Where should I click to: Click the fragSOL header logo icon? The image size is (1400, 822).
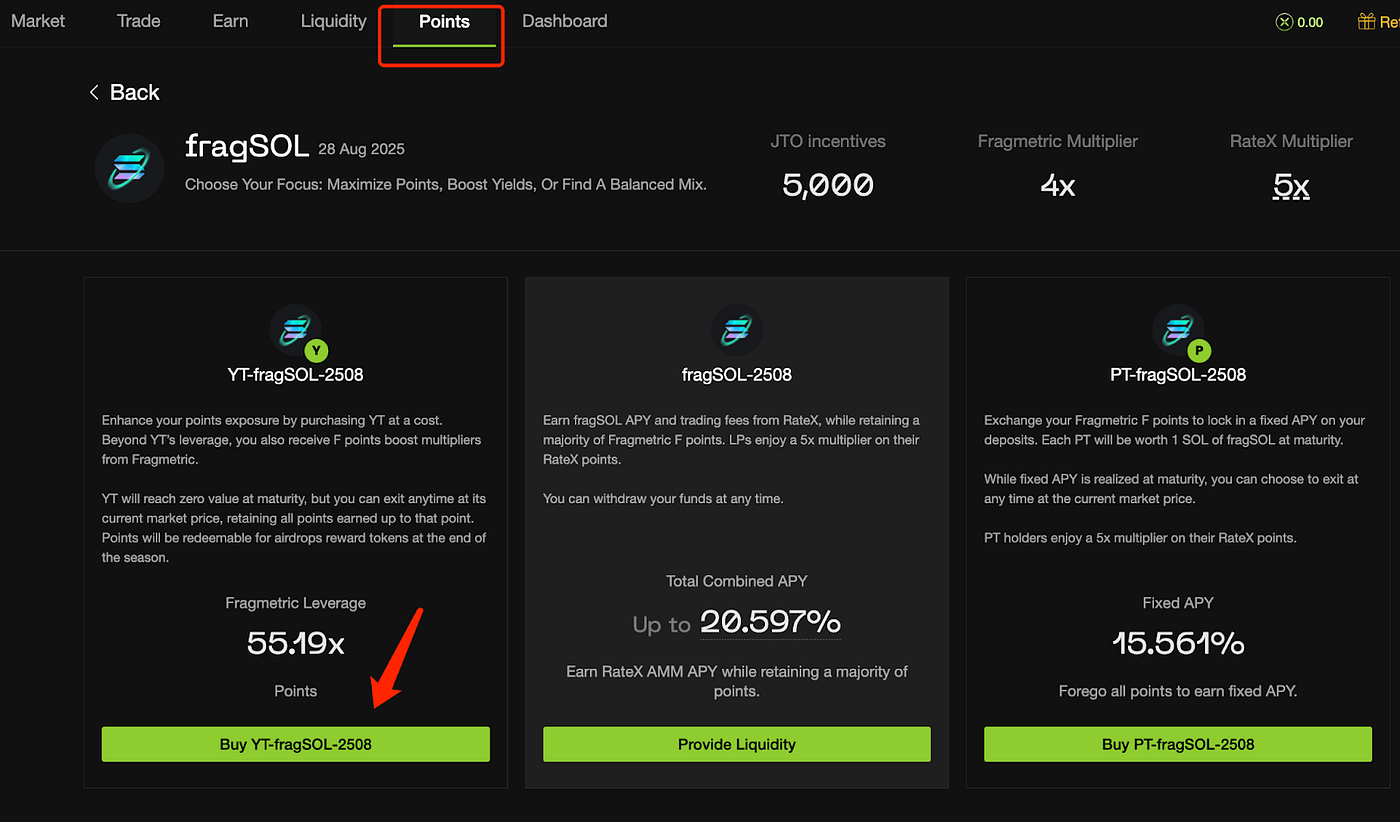[129, 168]
